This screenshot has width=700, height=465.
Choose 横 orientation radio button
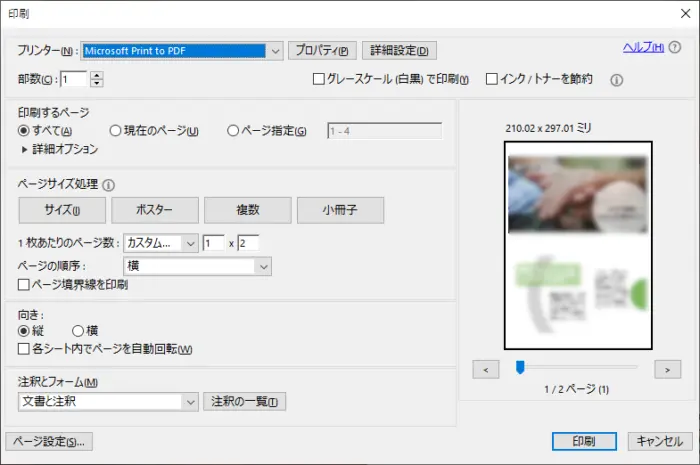78,331
